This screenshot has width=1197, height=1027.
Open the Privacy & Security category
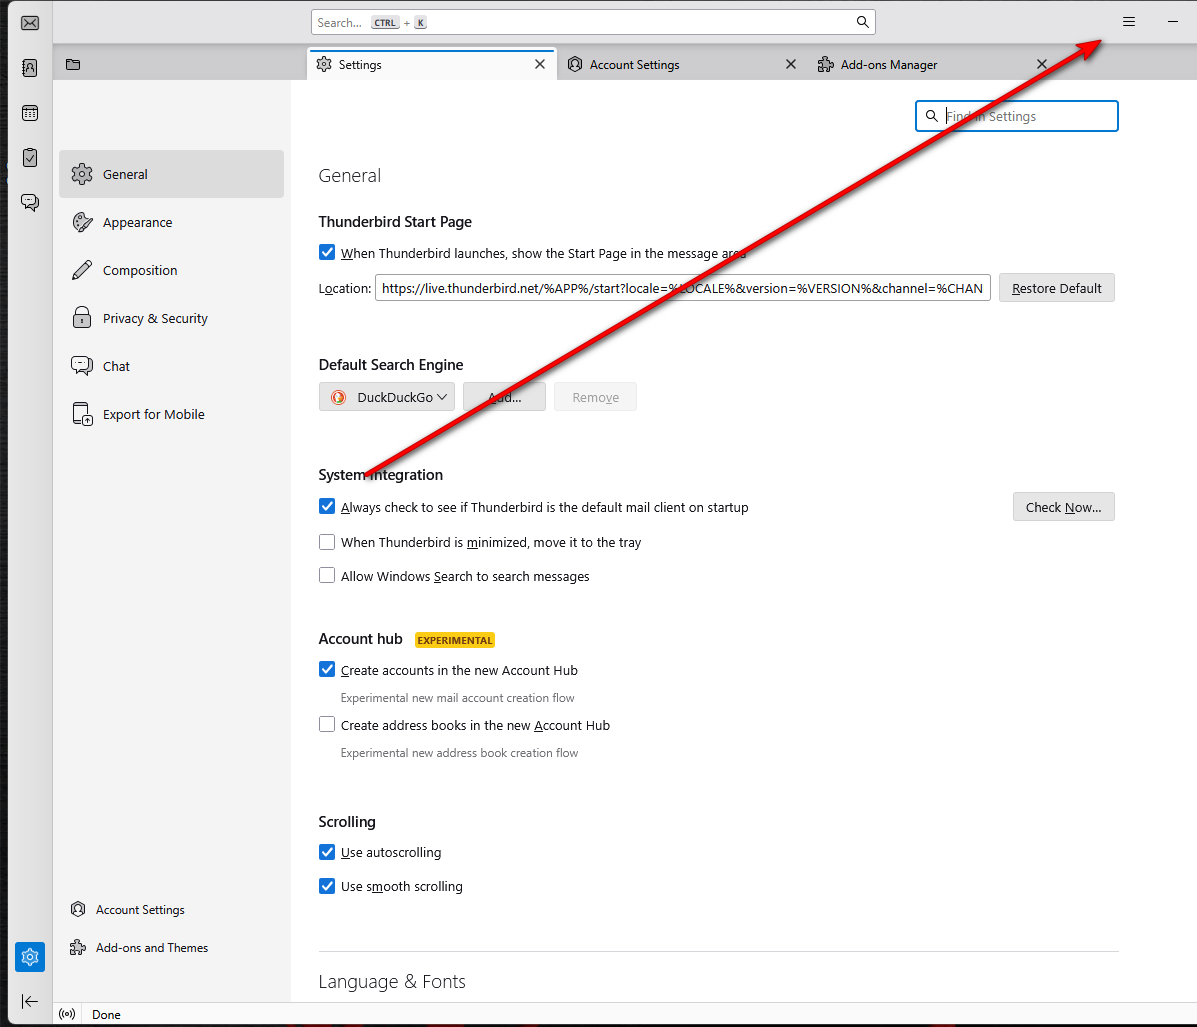coord(171,318)
